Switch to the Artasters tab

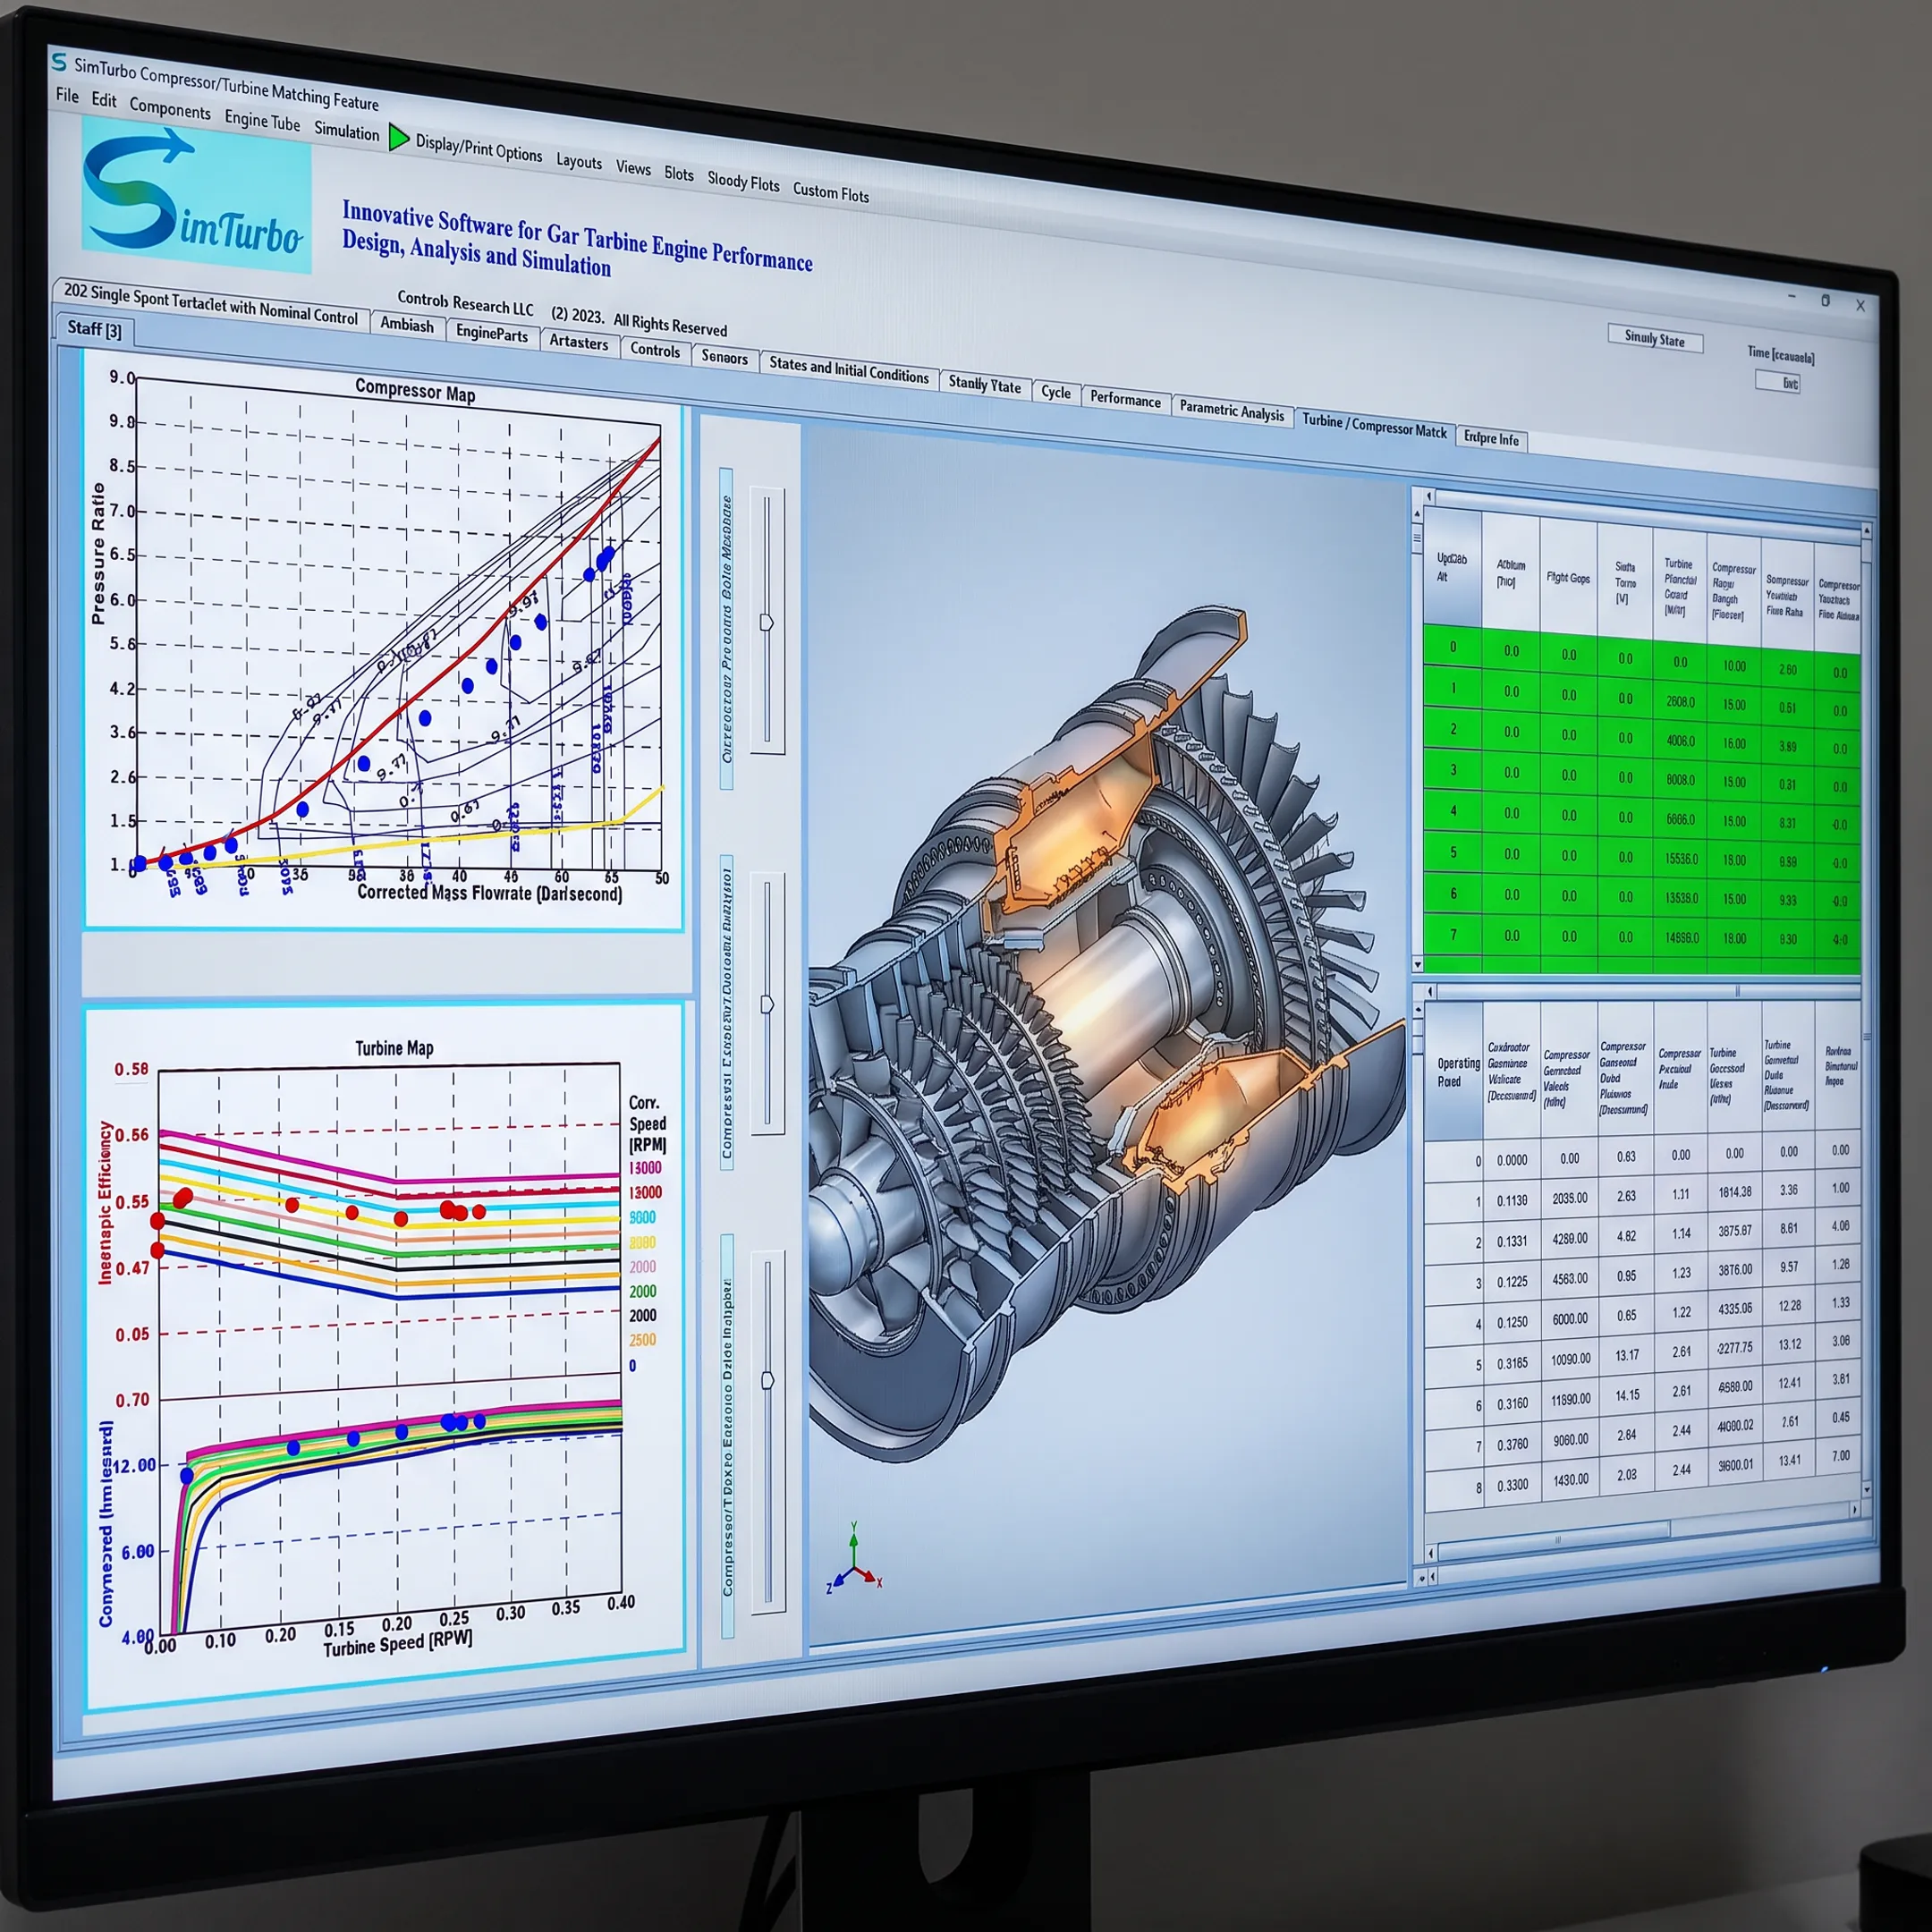tap(578, 342)
